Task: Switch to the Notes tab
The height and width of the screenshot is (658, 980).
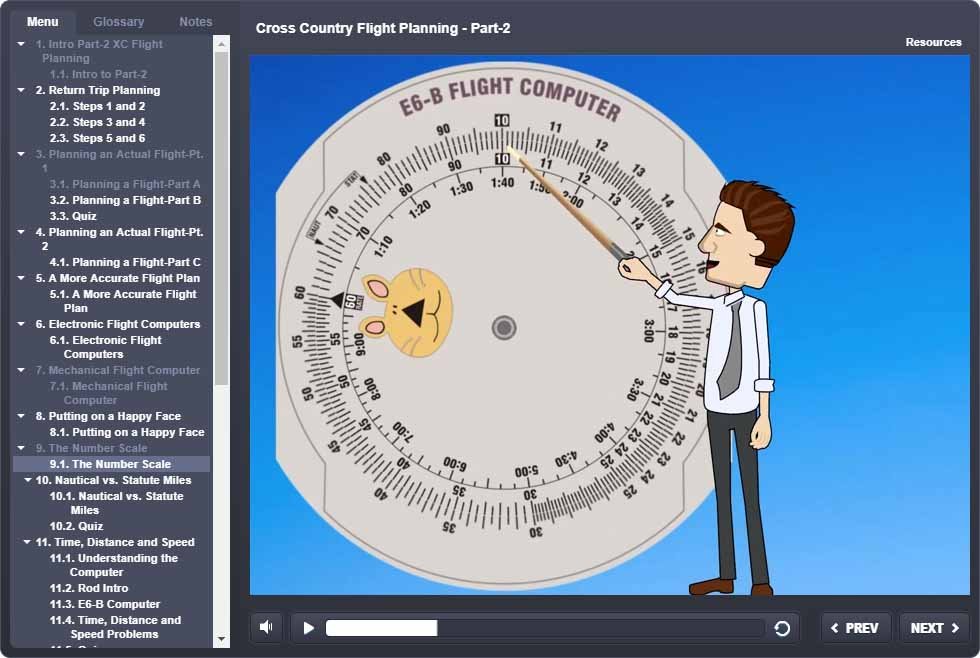Action: click(195, 21)
